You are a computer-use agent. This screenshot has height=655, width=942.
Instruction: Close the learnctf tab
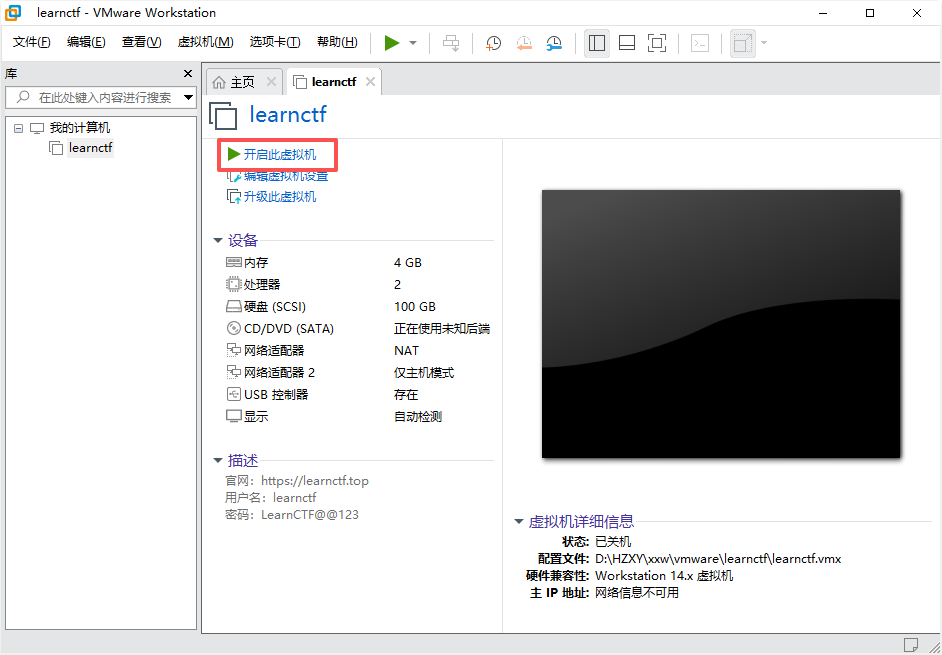tap(370, 82)
